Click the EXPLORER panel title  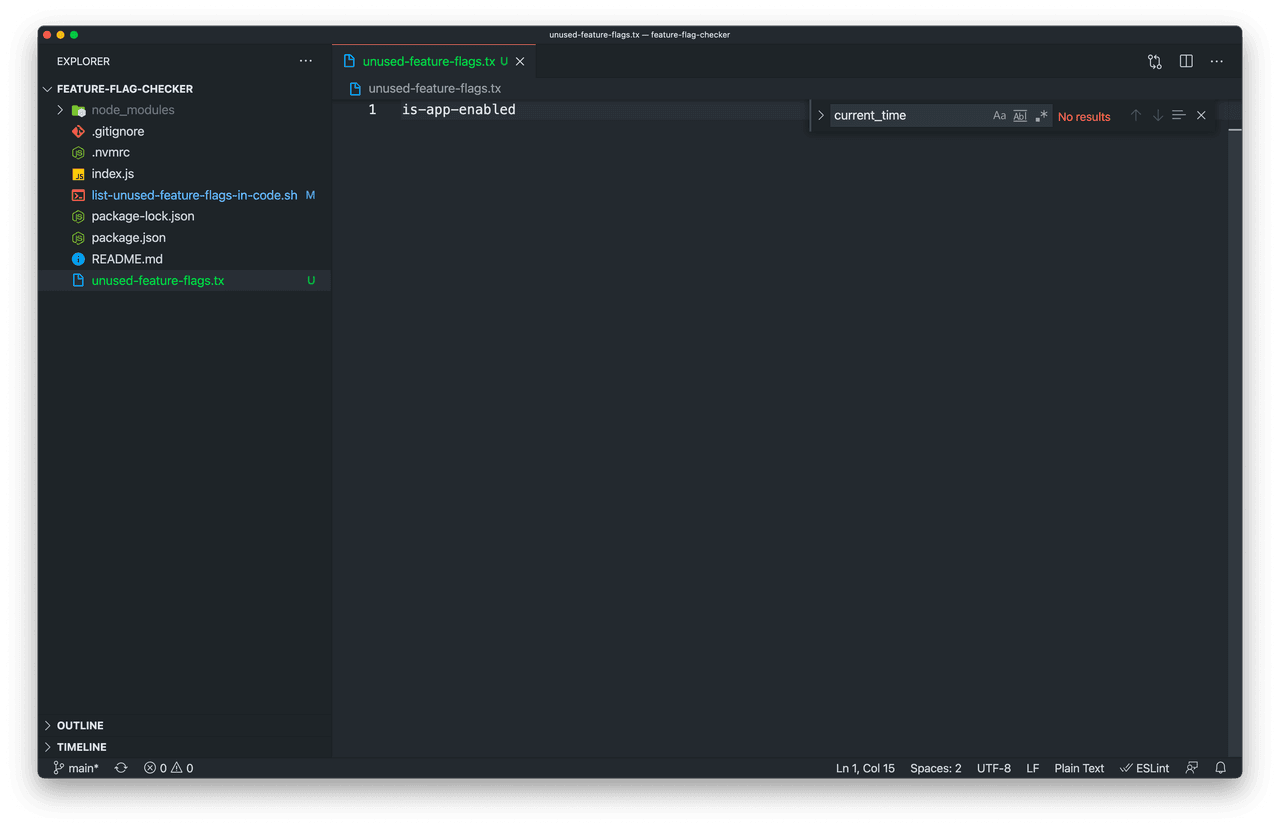[83, 62]
